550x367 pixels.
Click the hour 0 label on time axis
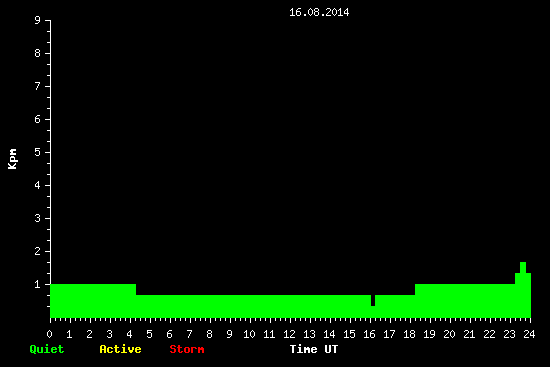point(49,334)
